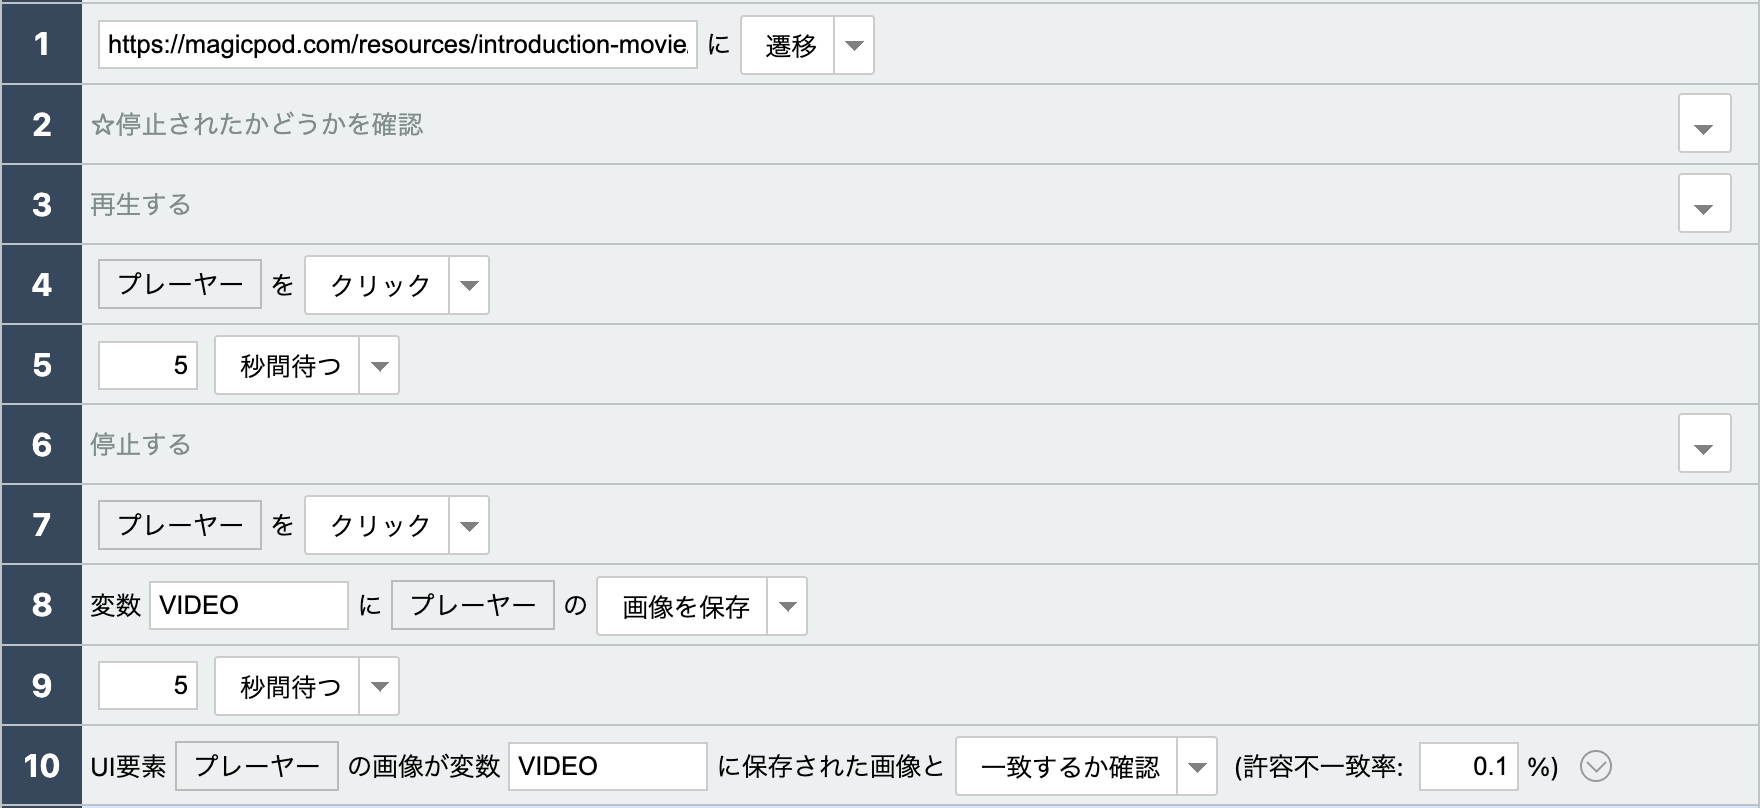Open the dropdown menu for comment step 3 再生する
This screenshot has width=1764, height=808.
pos(1704,204)
